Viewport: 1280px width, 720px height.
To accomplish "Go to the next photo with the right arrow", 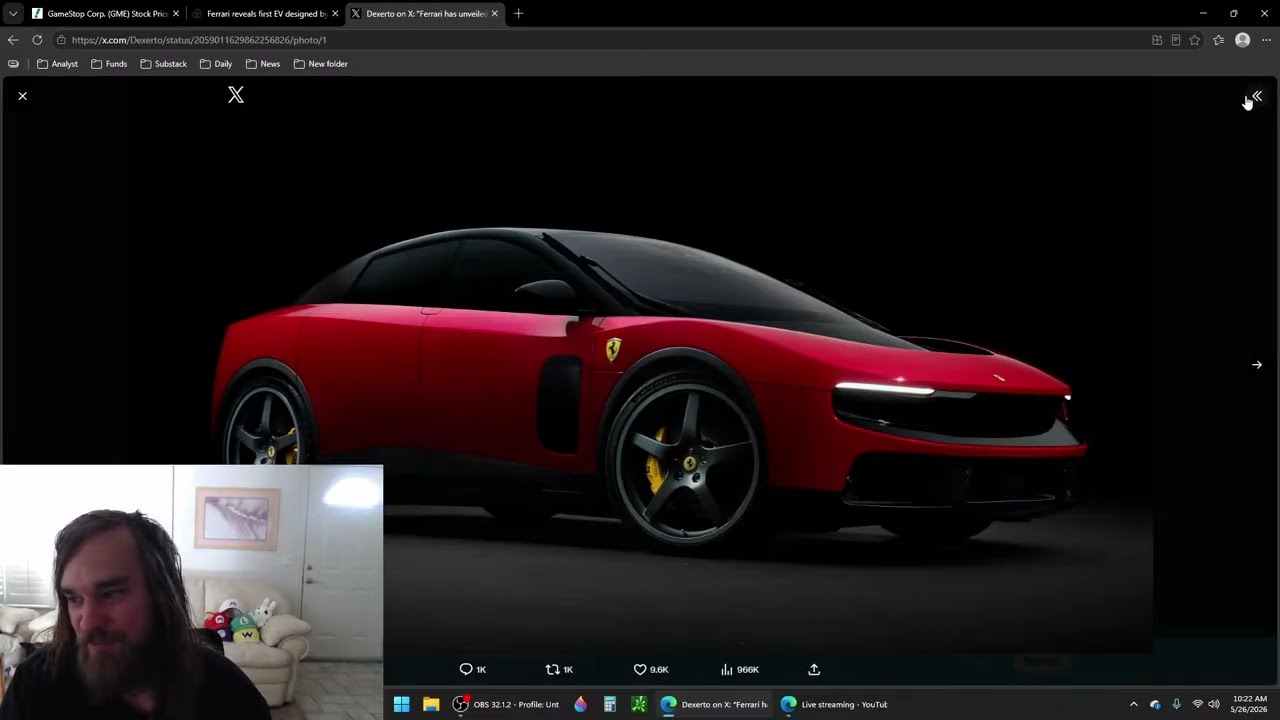I will pyautogui.click(x=1257, y=365).
